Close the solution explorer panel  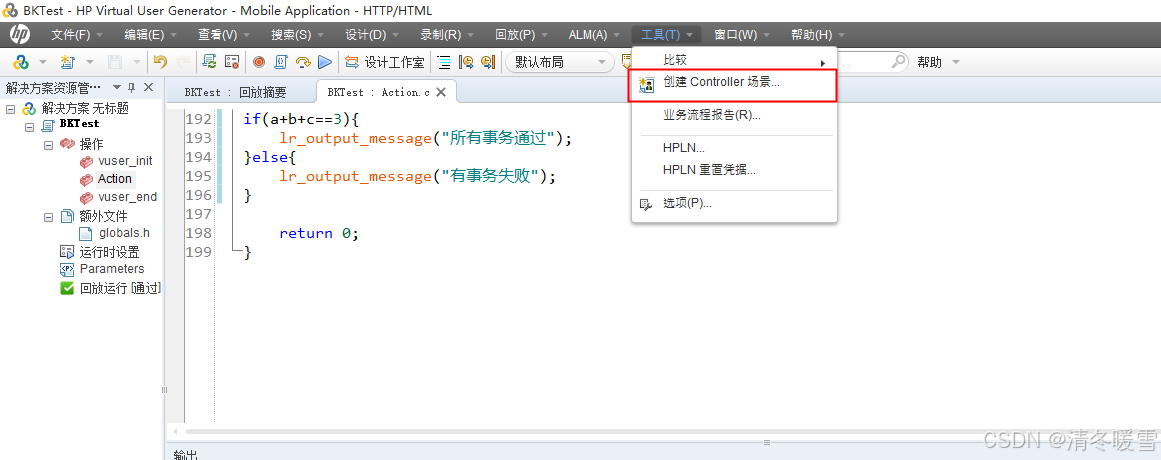(149, 87)
